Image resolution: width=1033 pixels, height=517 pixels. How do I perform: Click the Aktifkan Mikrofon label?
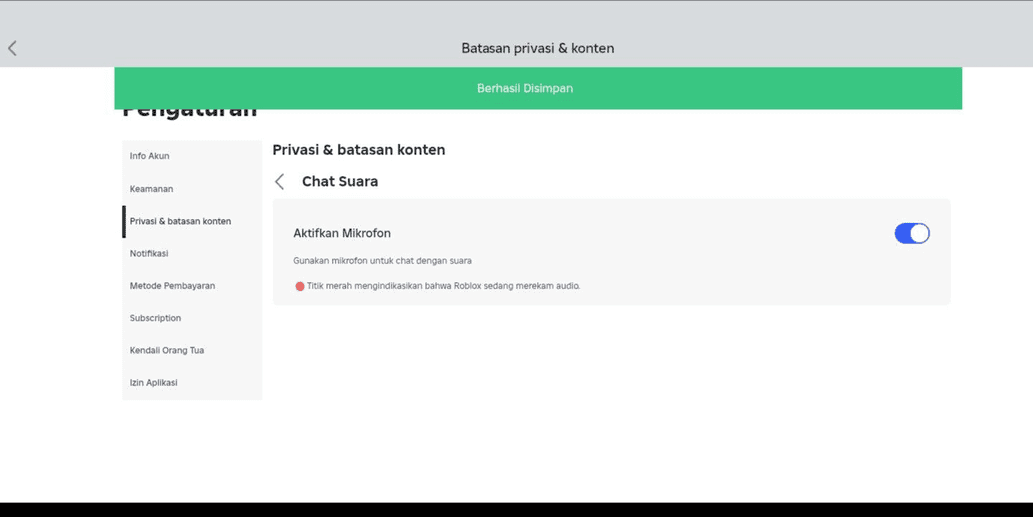(342, 233)
